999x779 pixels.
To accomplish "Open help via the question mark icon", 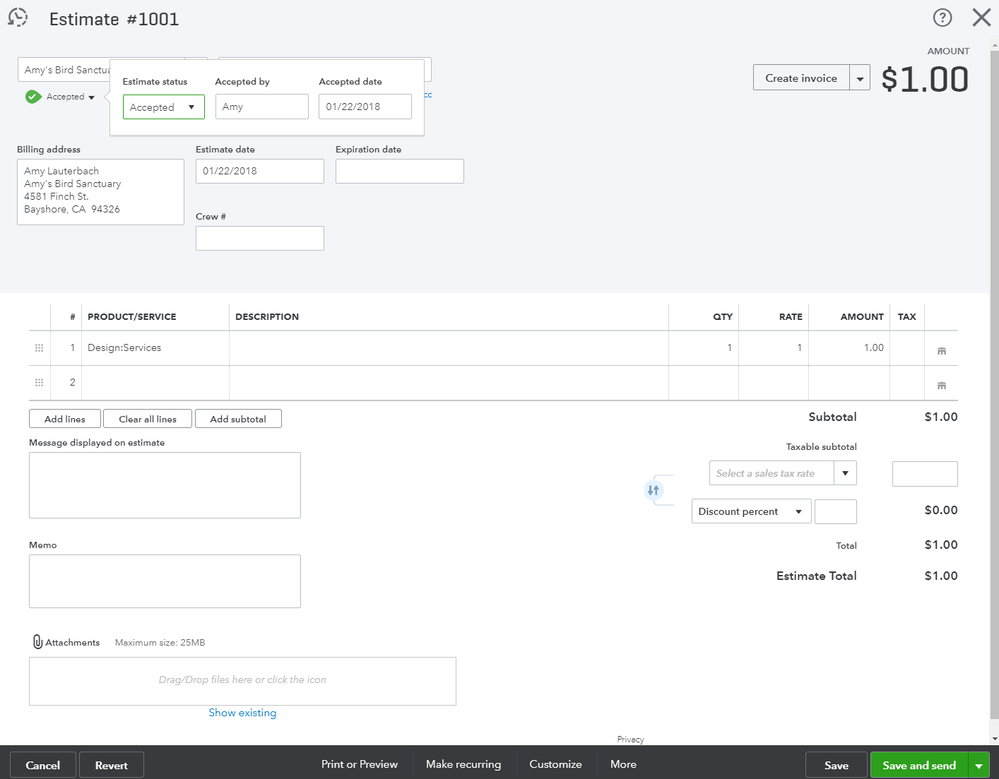I will 941,17.
